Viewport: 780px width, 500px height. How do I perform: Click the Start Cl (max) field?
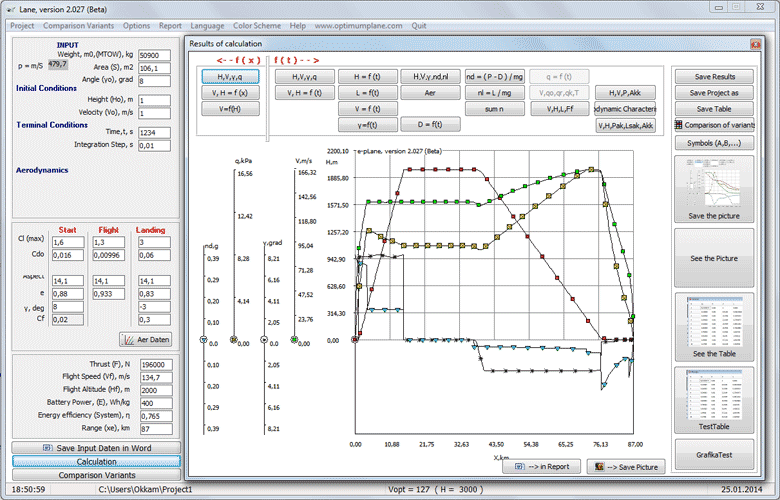tap(68, 243)
